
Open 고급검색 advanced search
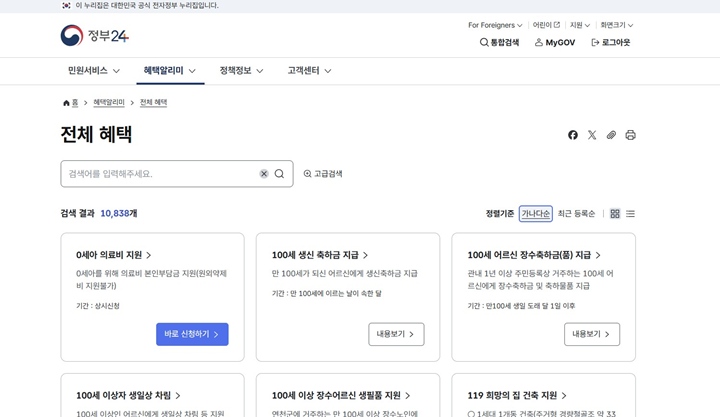click(323, 174)
